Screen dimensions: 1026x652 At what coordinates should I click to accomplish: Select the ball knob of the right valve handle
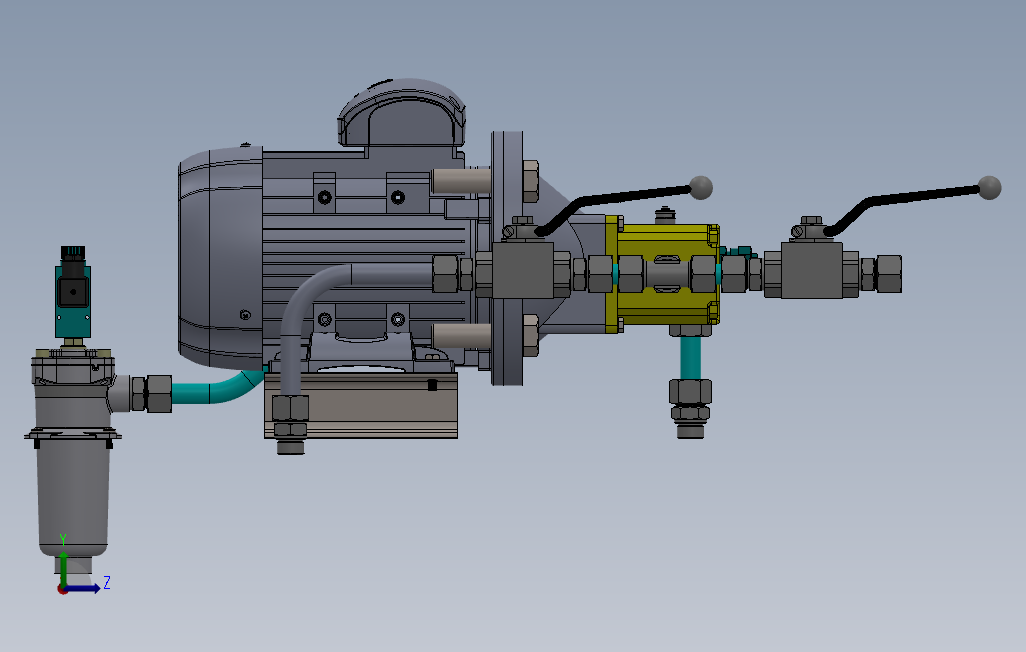coord(989,188)
